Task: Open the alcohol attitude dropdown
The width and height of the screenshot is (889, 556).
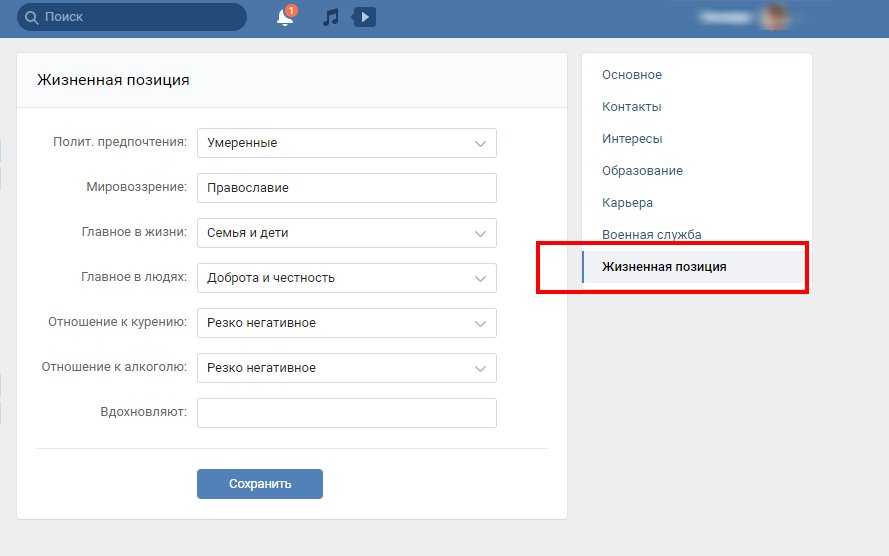Action: pyautogui.click(x=346, y=368)
